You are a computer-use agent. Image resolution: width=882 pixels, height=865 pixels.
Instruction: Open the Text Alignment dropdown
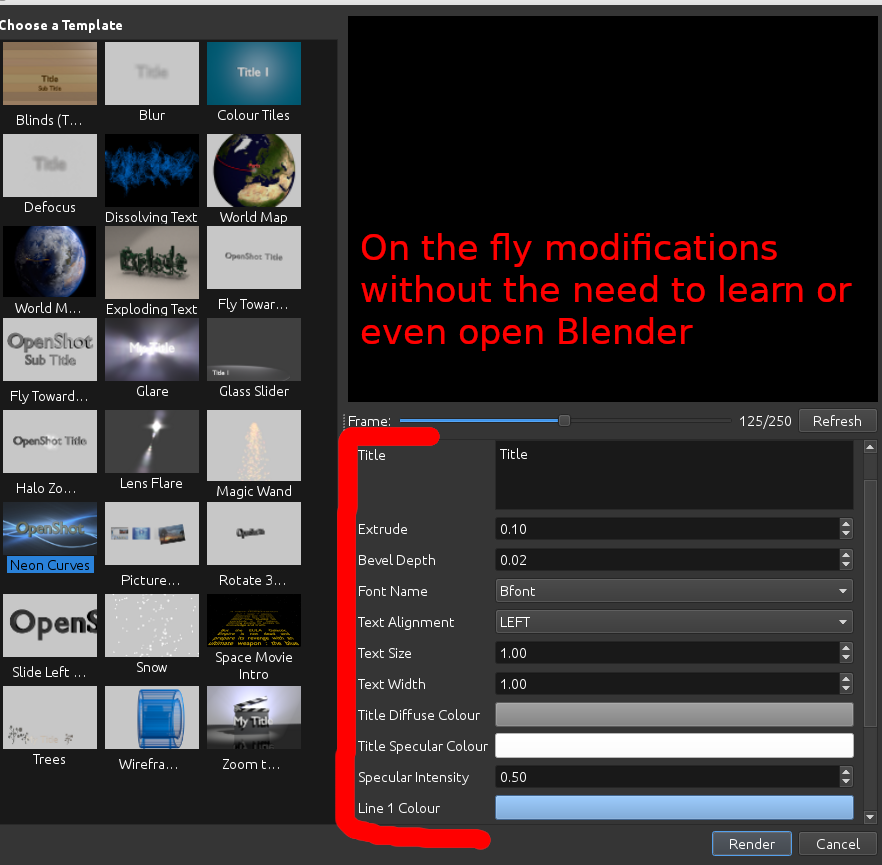[674, 622]
